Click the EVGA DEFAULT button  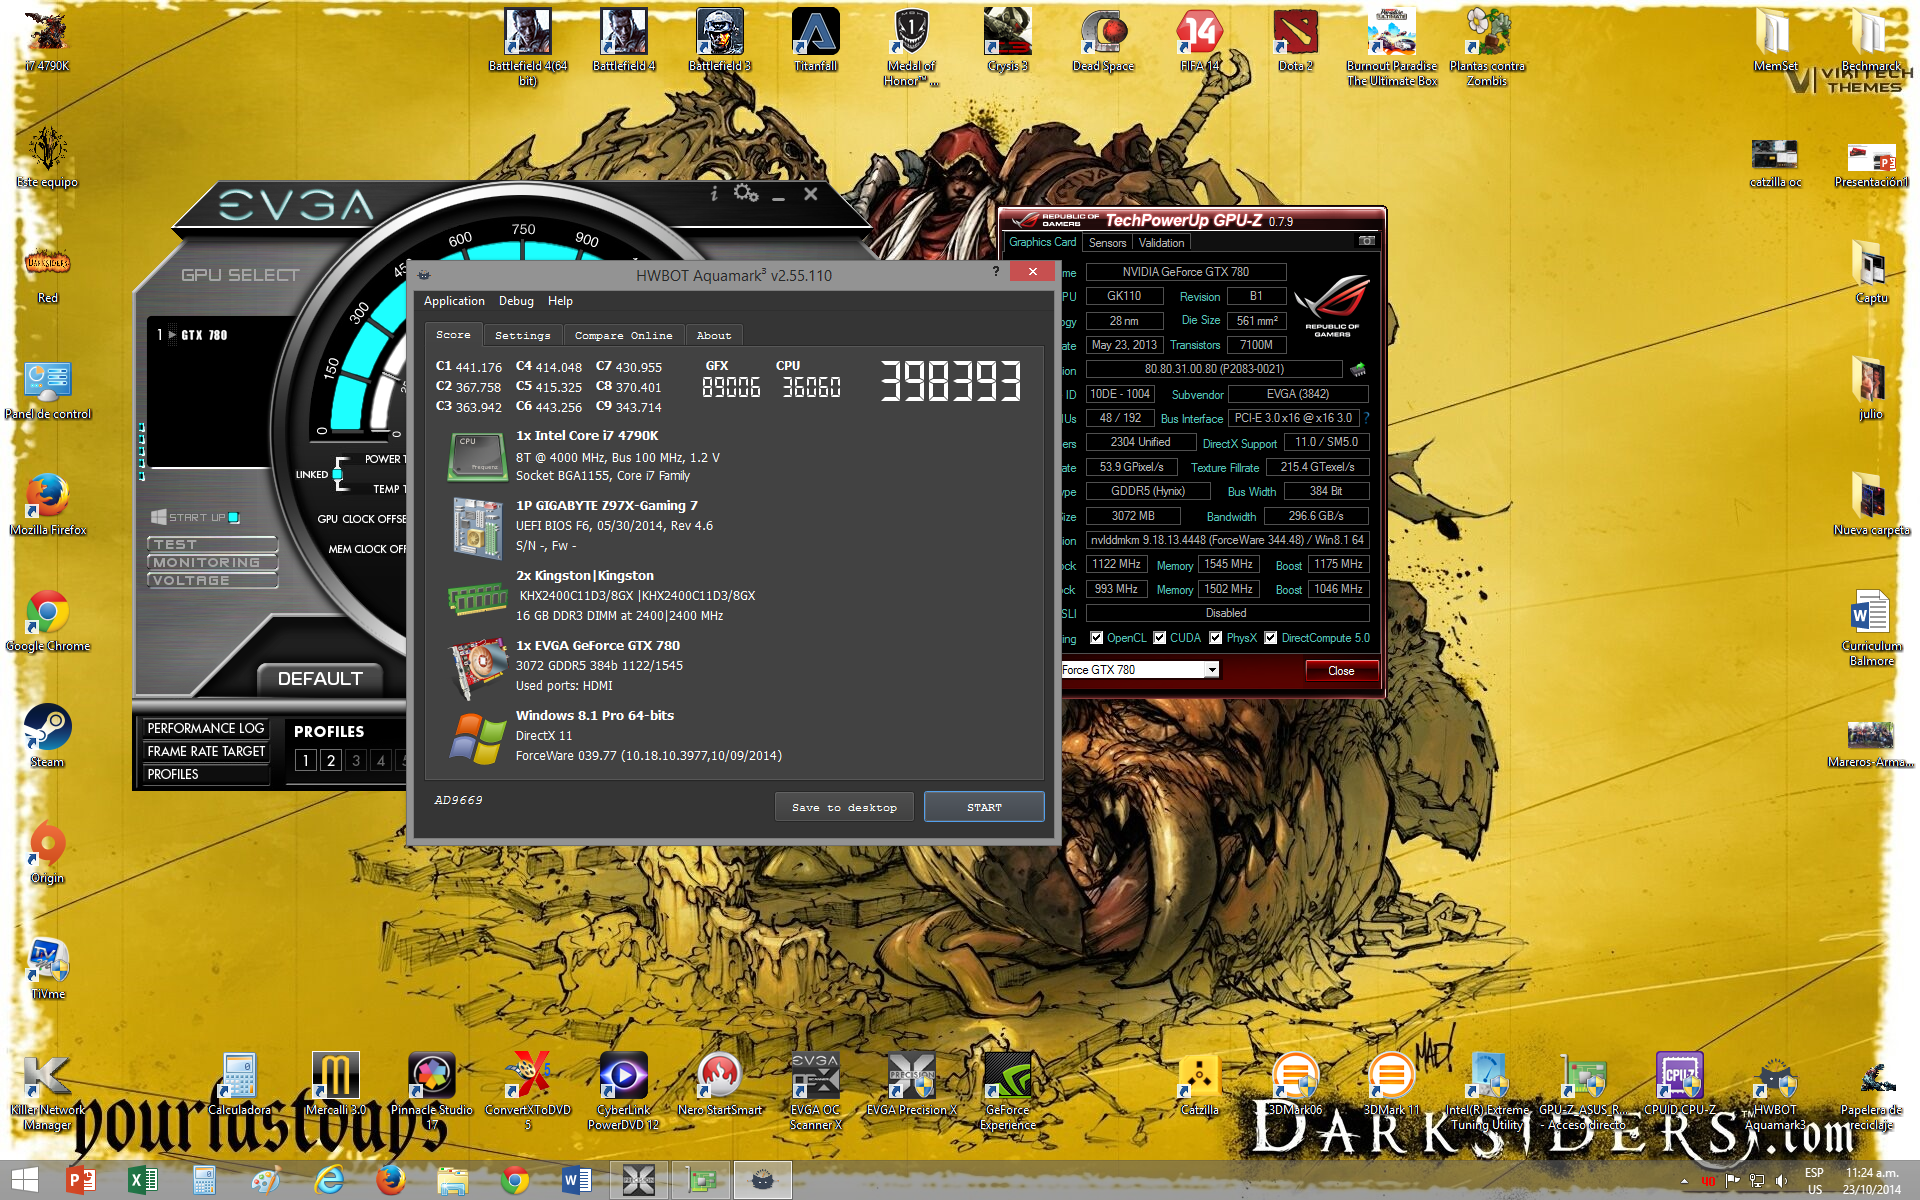pos(320,679)
